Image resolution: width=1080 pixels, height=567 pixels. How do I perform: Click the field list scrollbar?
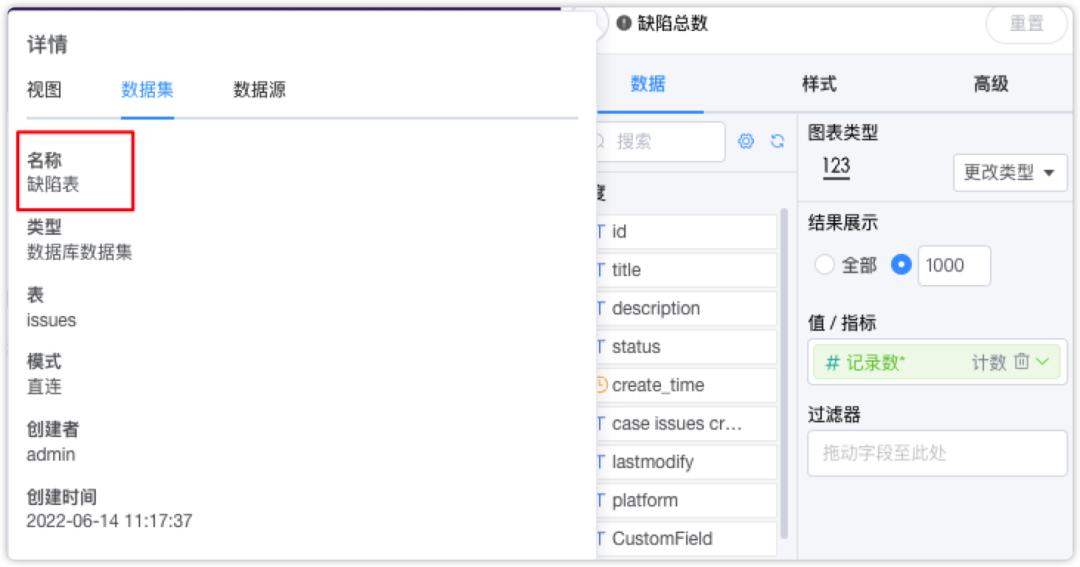click(784, 372)
